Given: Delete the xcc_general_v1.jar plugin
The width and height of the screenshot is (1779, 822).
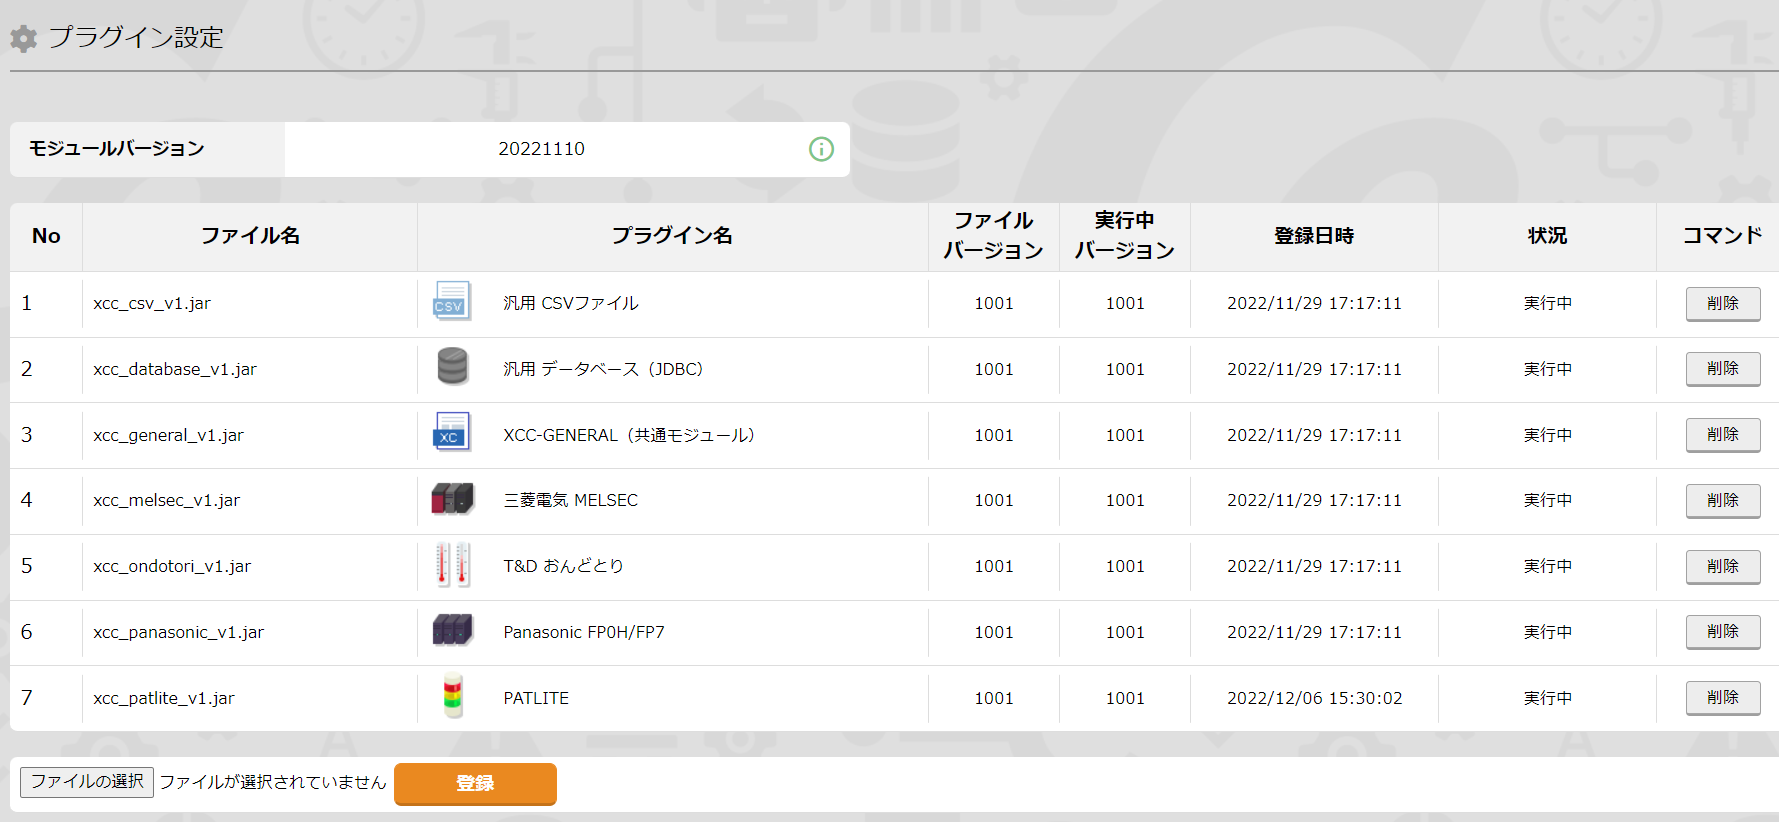Looking at the screenshot, I should [1723, 435].
